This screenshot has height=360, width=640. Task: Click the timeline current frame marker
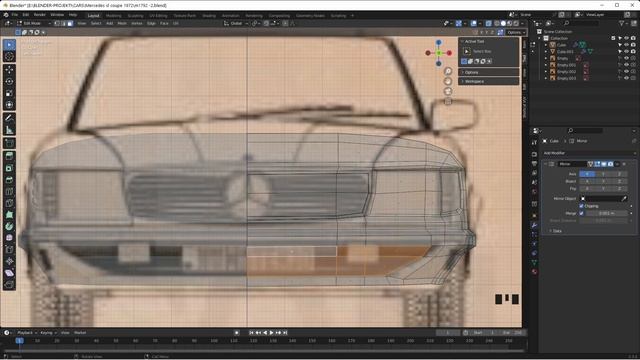click(19, 340)
